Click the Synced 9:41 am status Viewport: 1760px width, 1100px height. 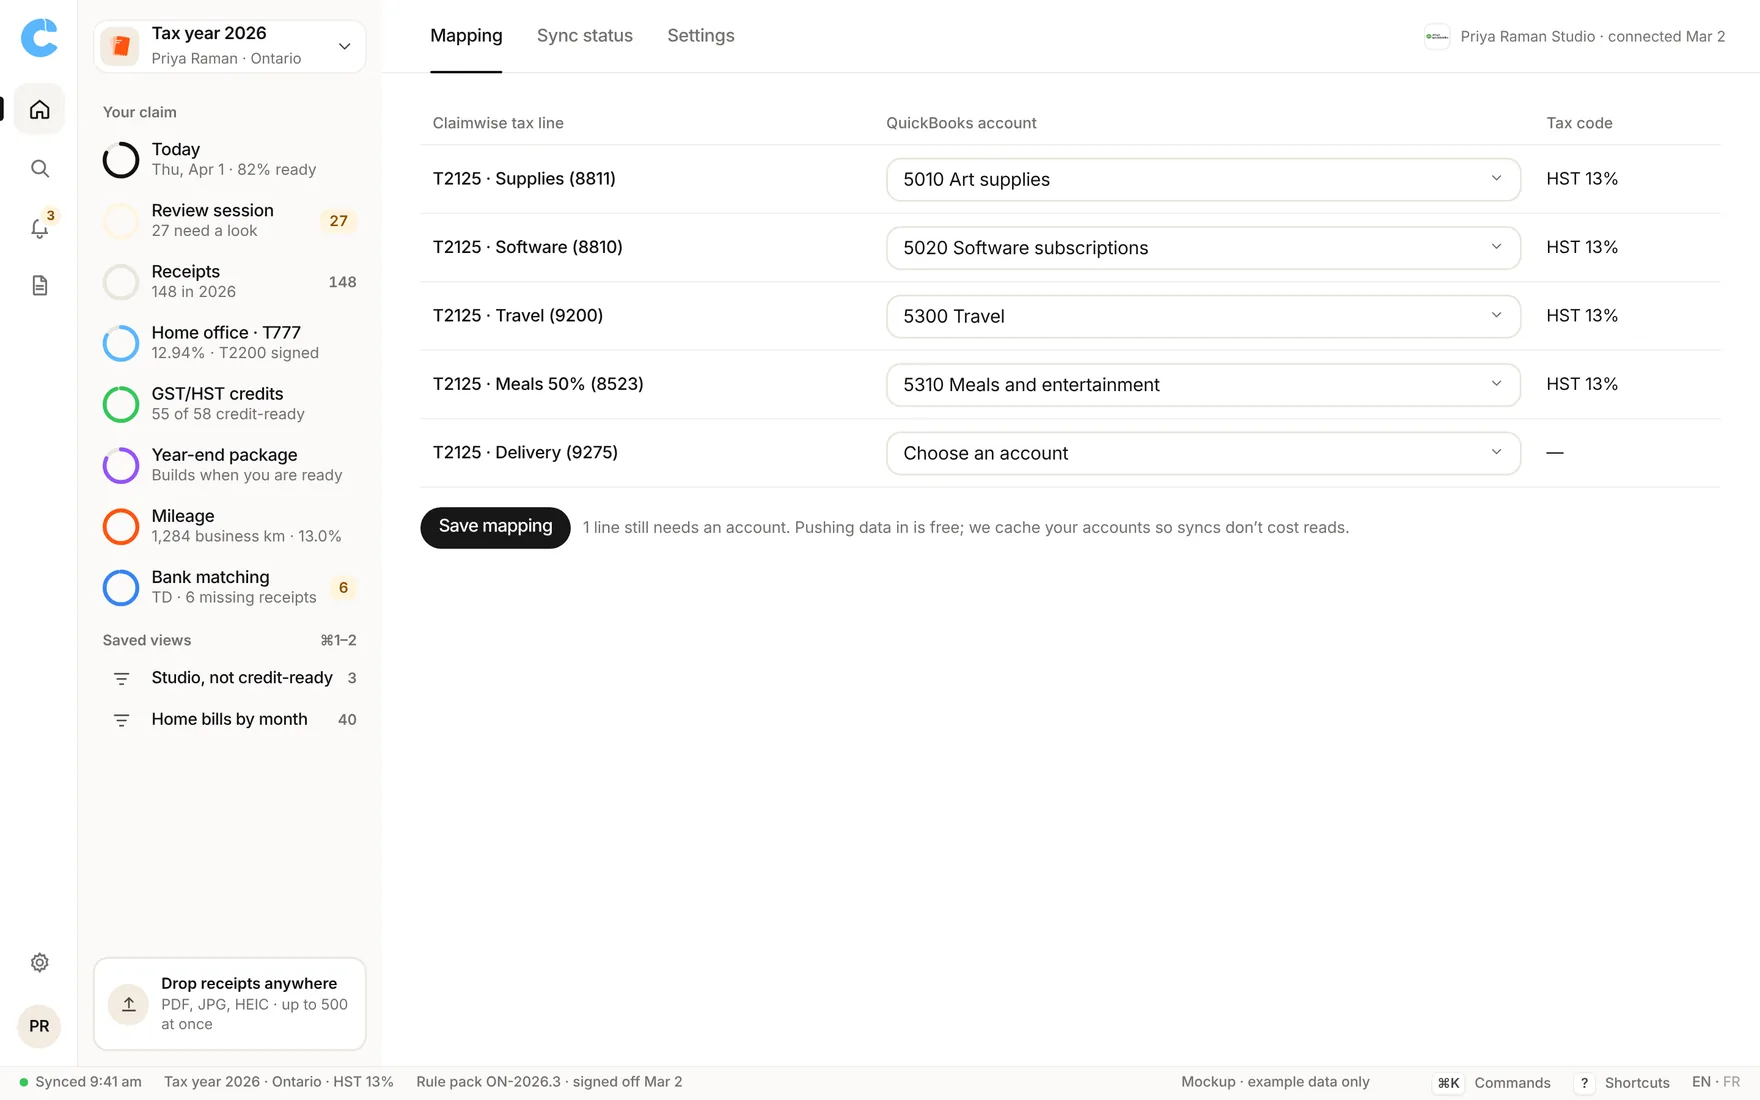click(x=80, y=1082)
